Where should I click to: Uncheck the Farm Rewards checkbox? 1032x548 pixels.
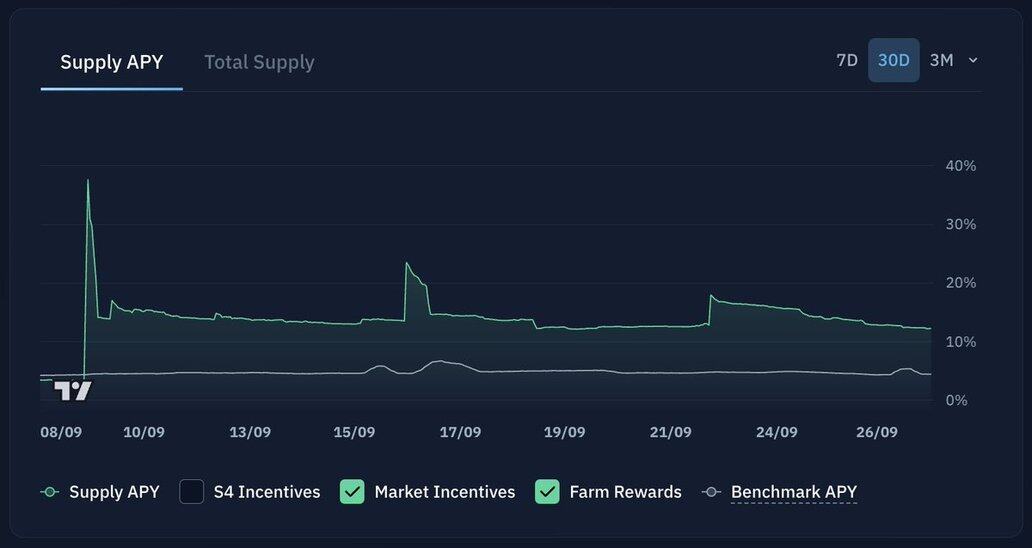tap(547, 492)
